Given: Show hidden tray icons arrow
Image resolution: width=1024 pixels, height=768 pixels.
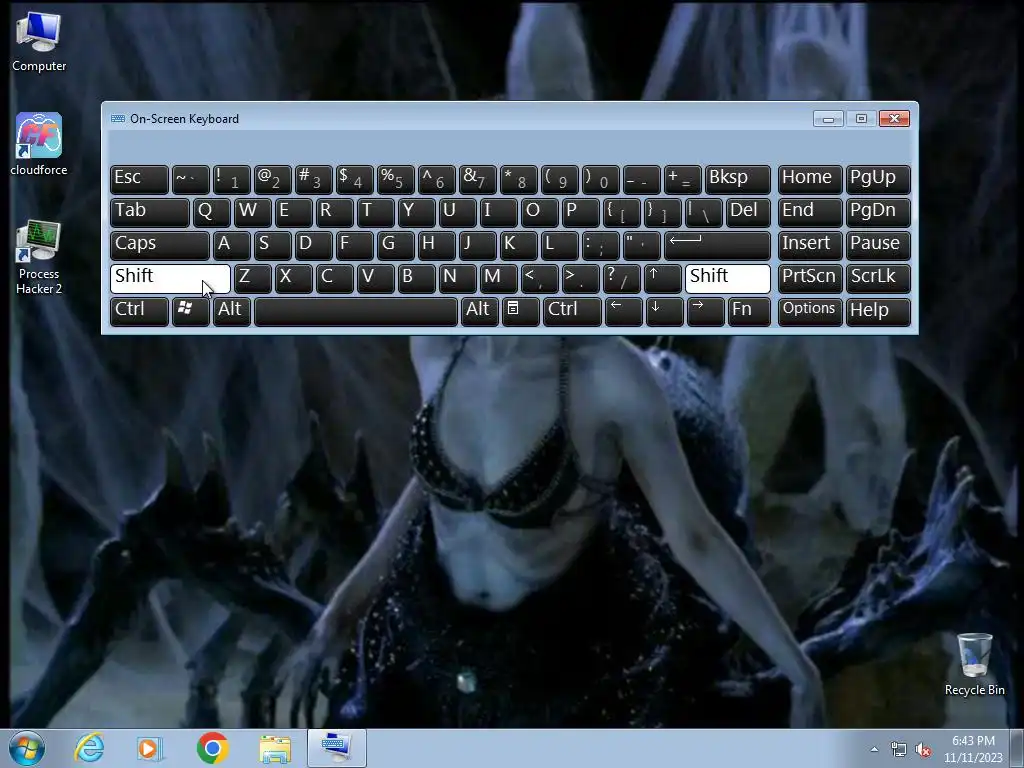Looking at the screenshot, I should pos(874,749).
